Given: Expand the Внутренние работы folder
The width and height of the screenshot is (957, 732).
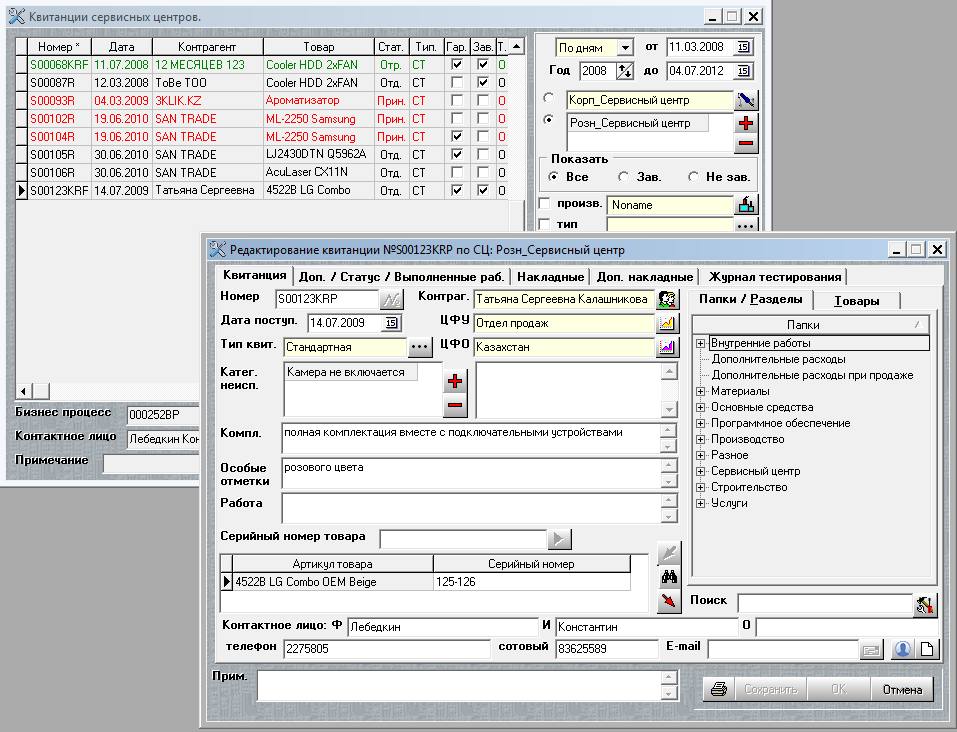Looking at the screenshot, I should click(701, 344).
